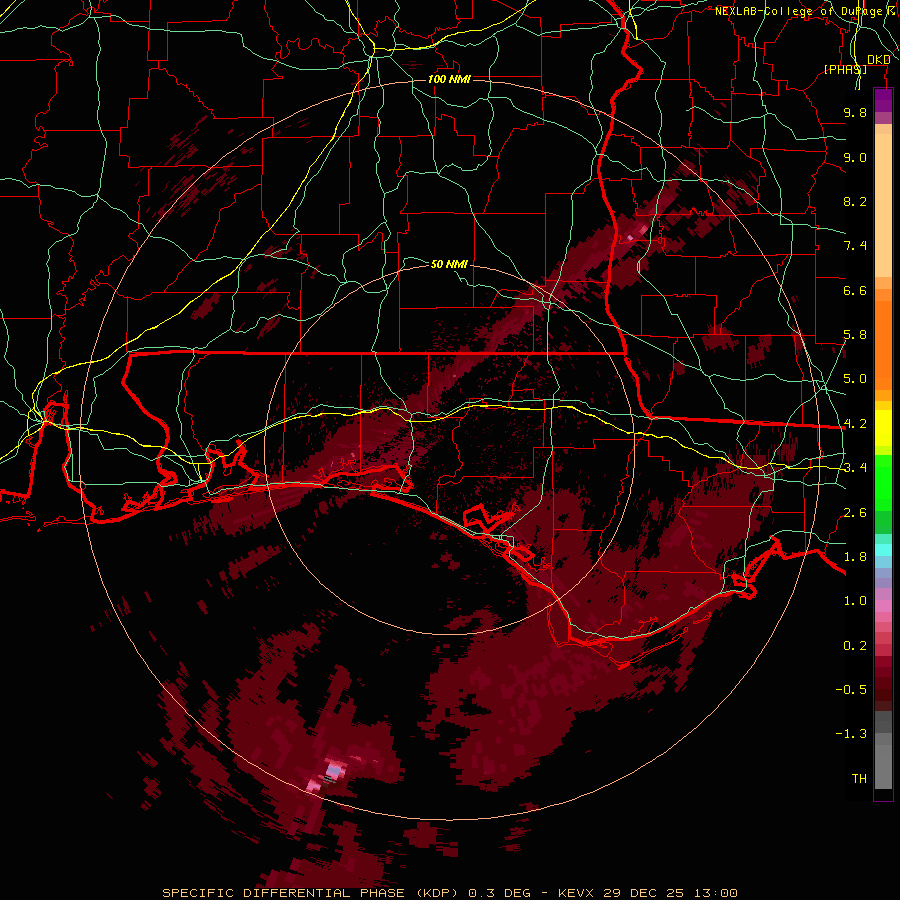Click the 100 NMI range ring label
The image size is (900, 900).
[449, 79]
